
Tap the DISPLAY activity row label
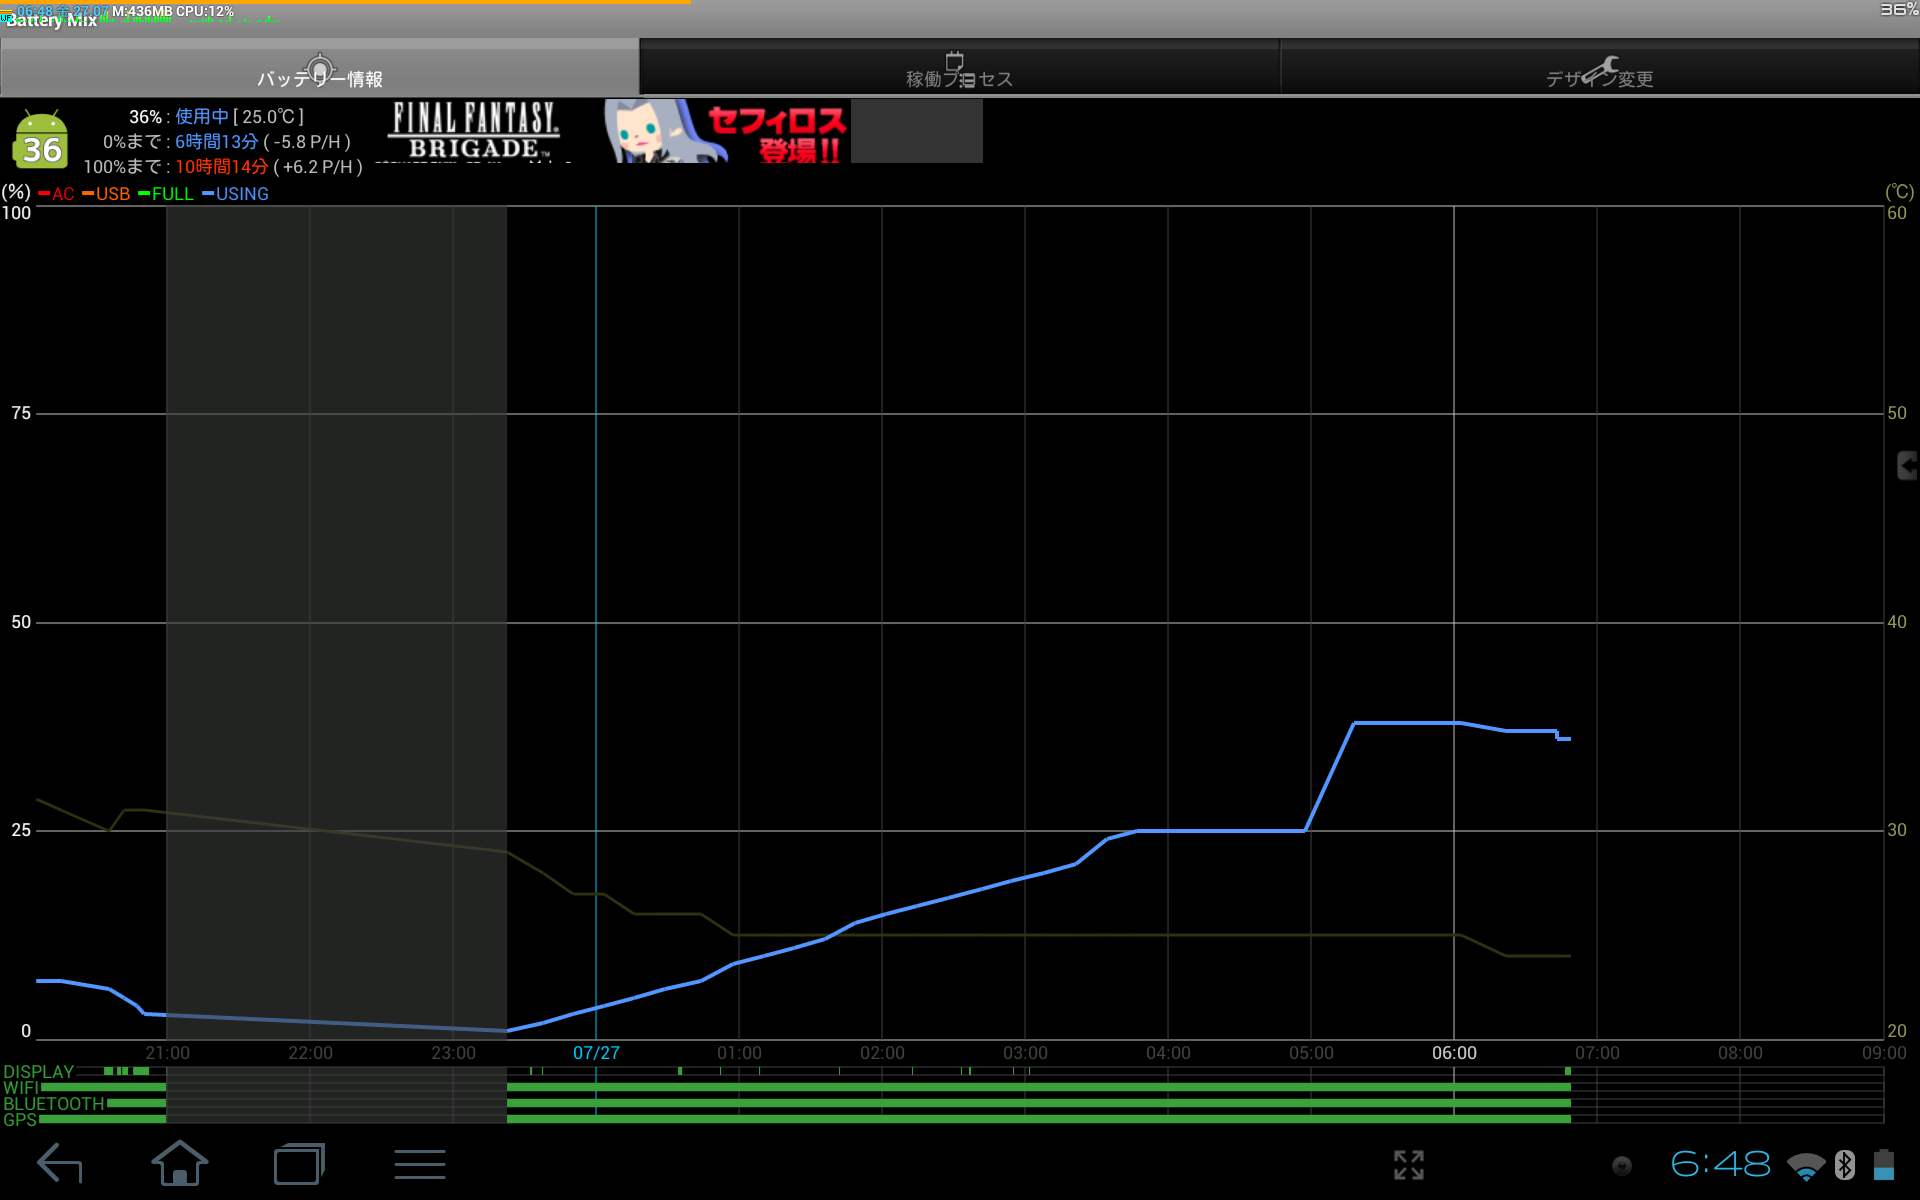point(38,1072)
